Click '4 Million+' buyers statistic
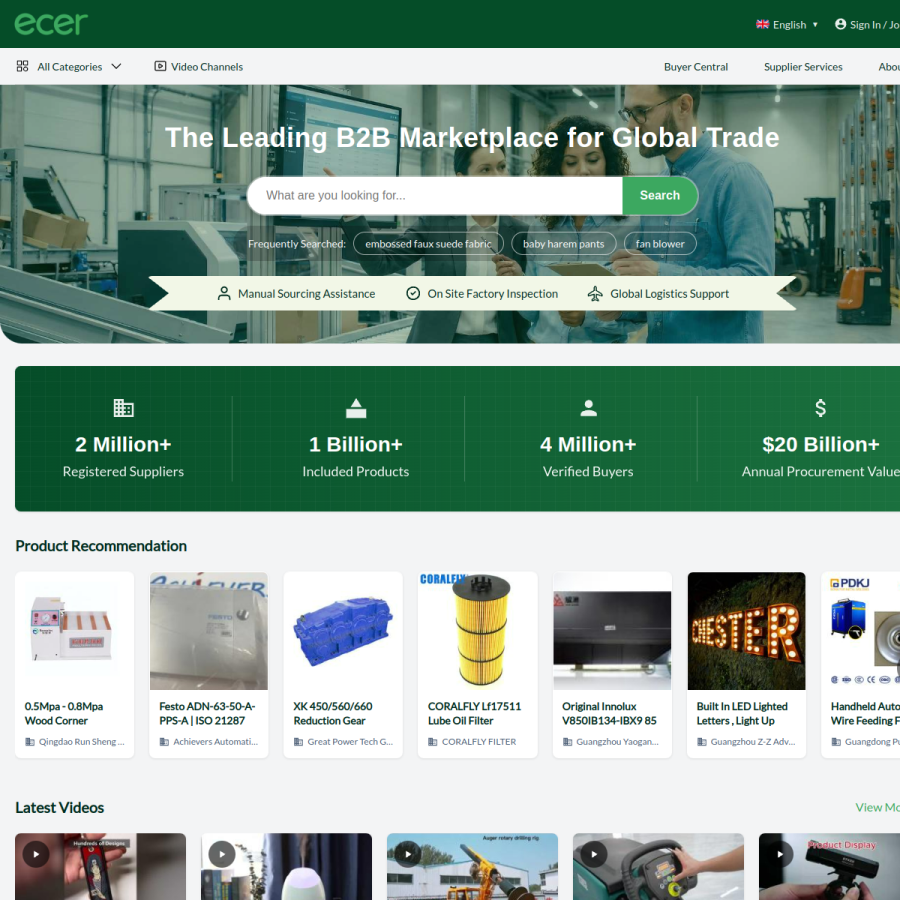 [x=588, y=445]
